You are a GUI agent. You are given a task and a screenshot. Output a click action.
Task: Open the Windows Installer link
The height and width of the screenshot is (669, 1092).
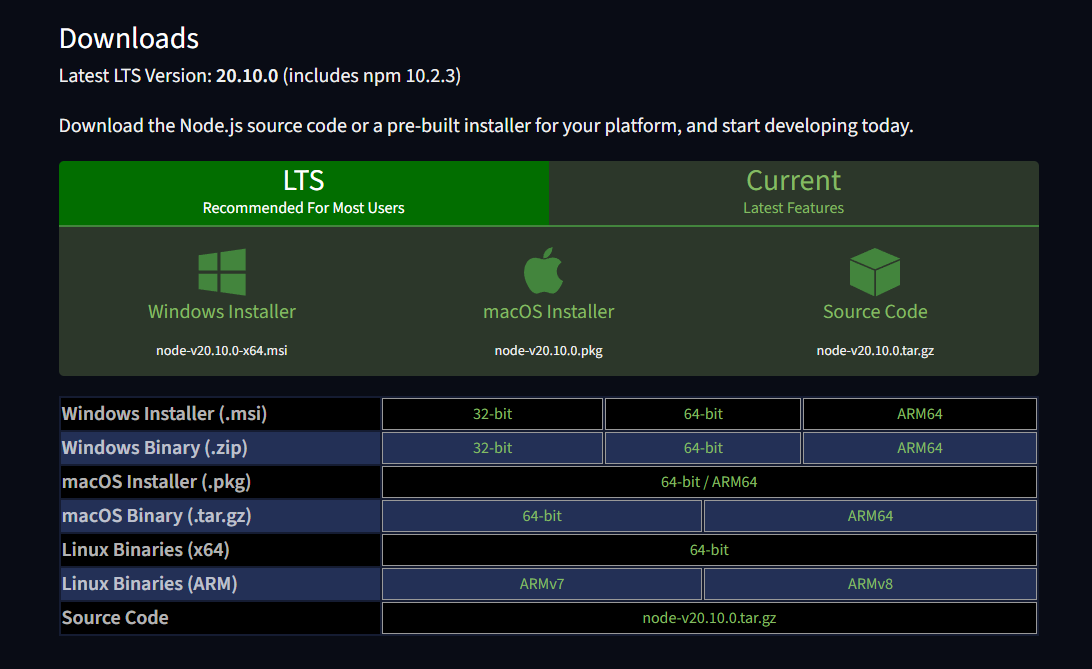(222, 311)
